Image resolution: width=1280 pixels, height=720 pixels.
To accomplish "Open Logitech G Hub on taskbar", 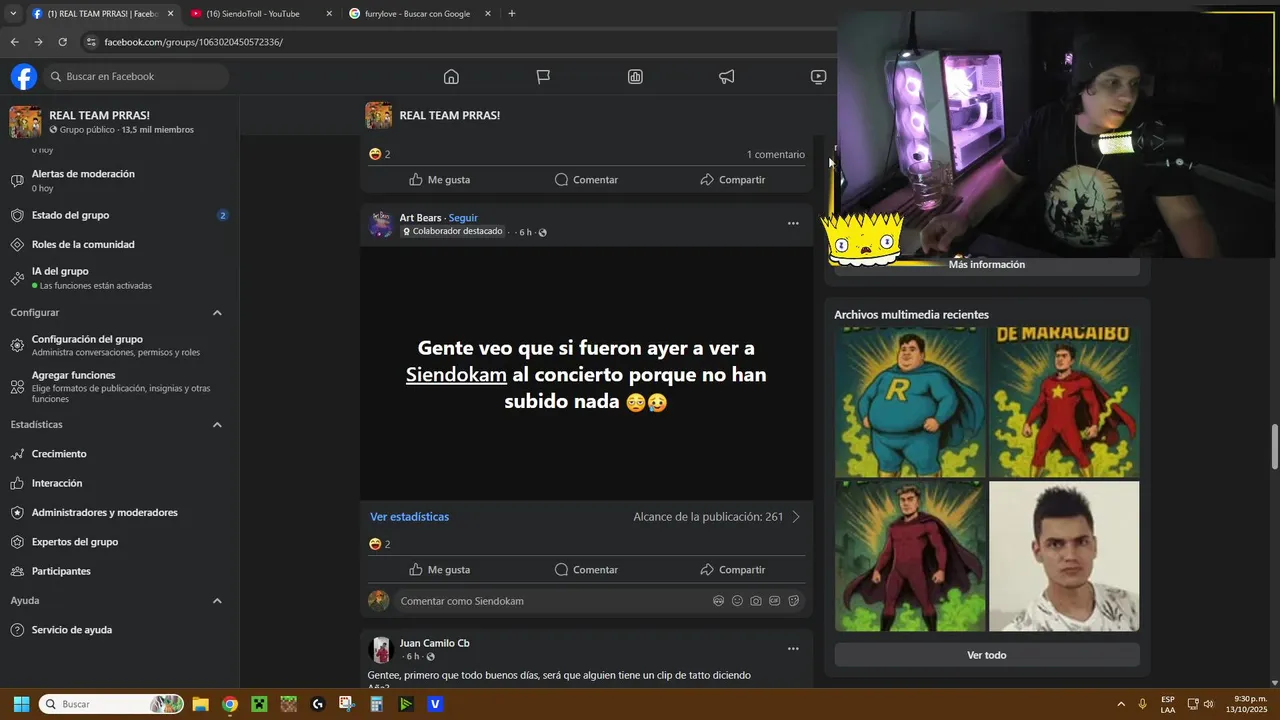I will tap(318, 704).
